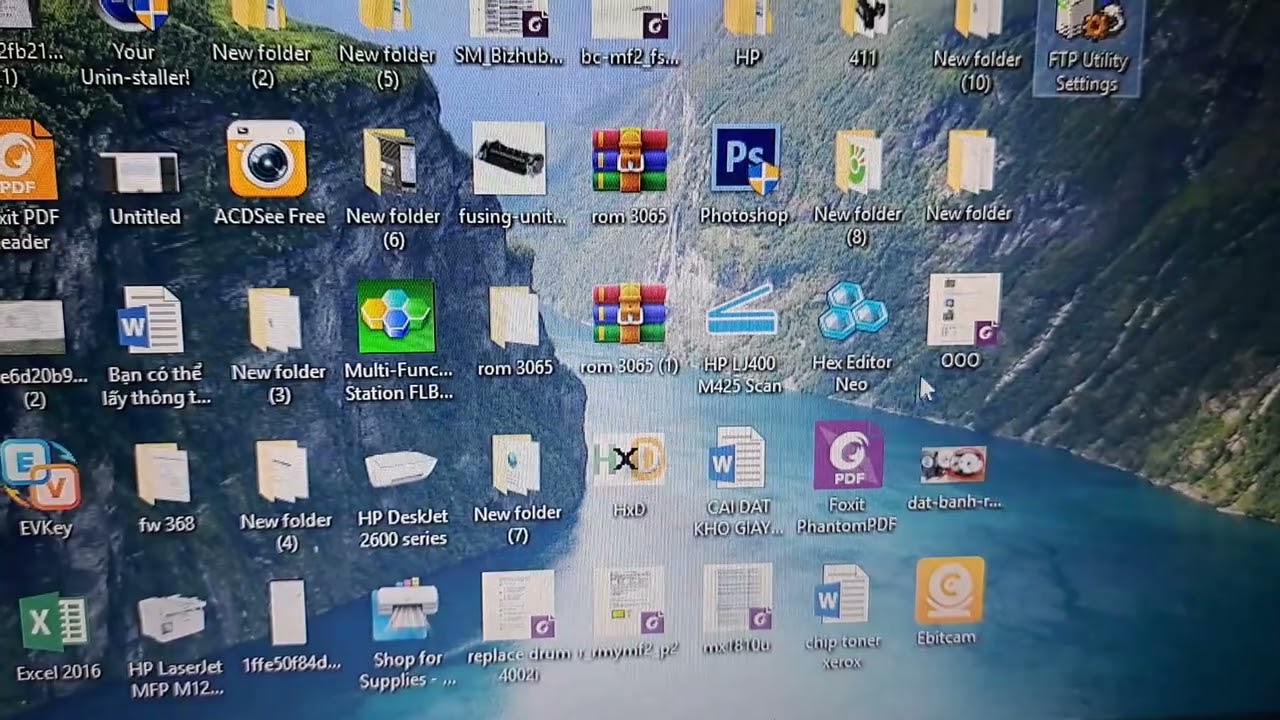1280x720 pixels.
Task: Select the Multi-Func Station icon
Action: coord(396,316)
